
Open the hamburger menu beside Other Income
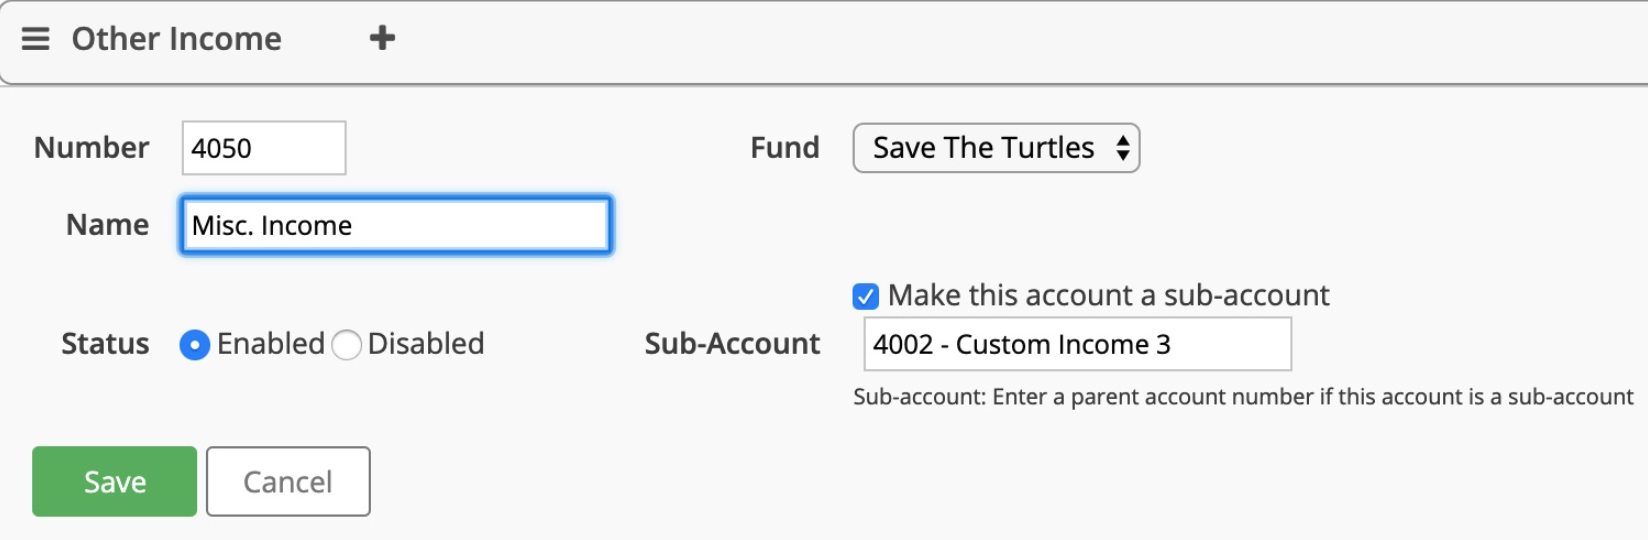[x=36, y=39]
